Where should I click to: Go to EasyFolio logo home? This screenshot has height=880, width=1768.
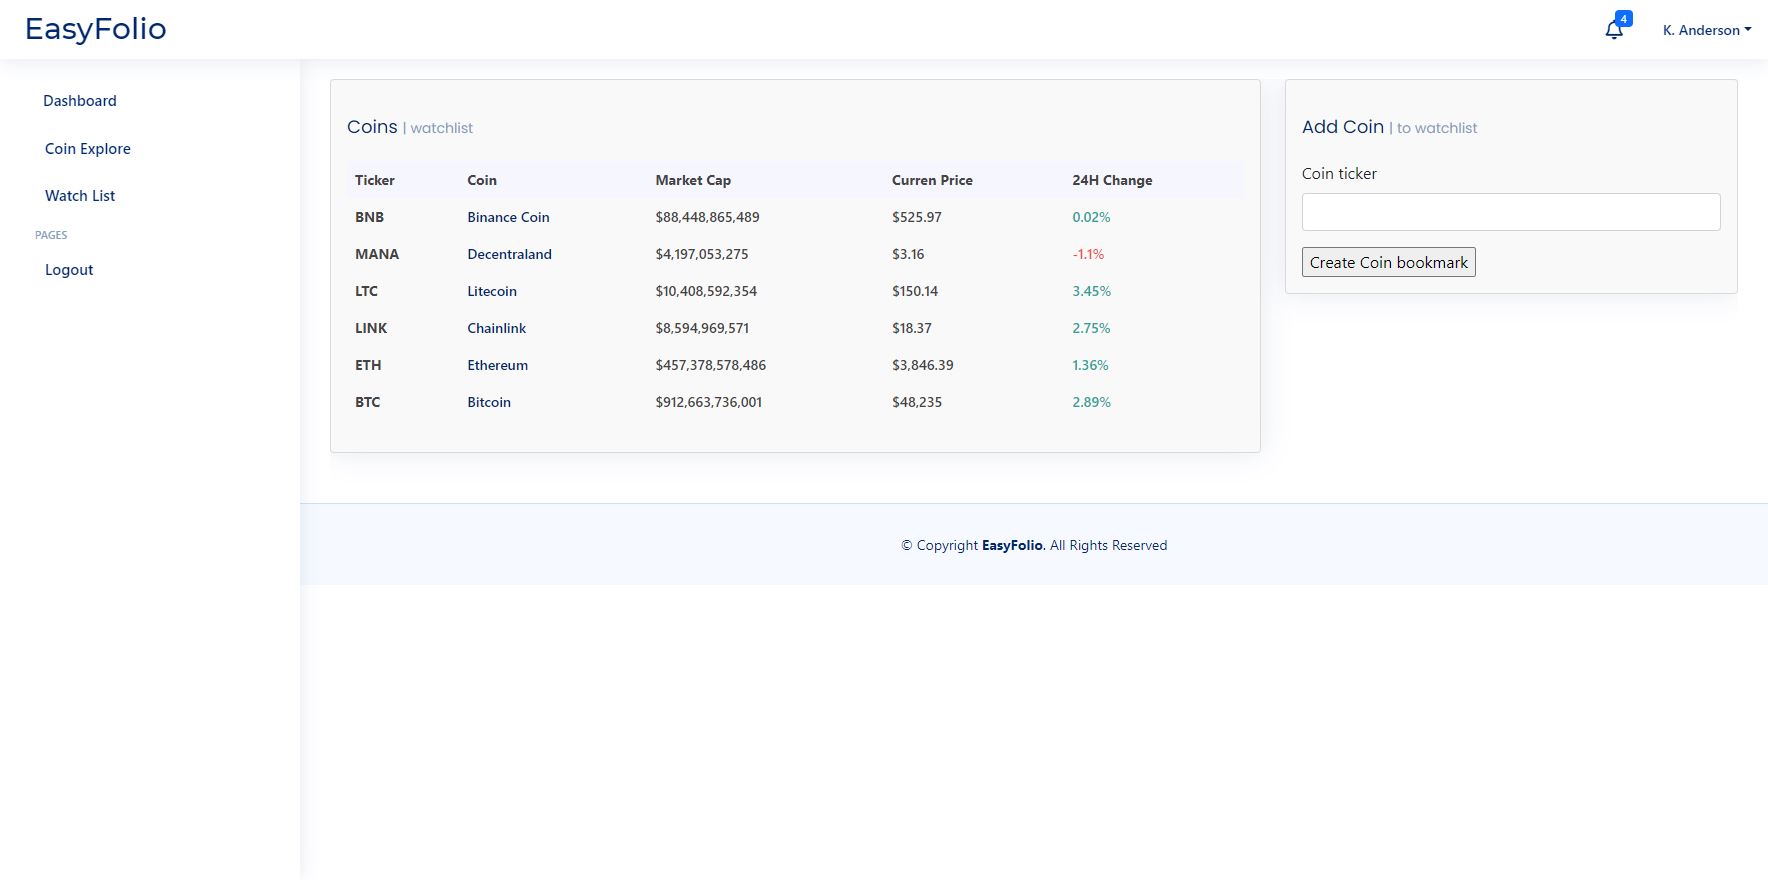96,29
